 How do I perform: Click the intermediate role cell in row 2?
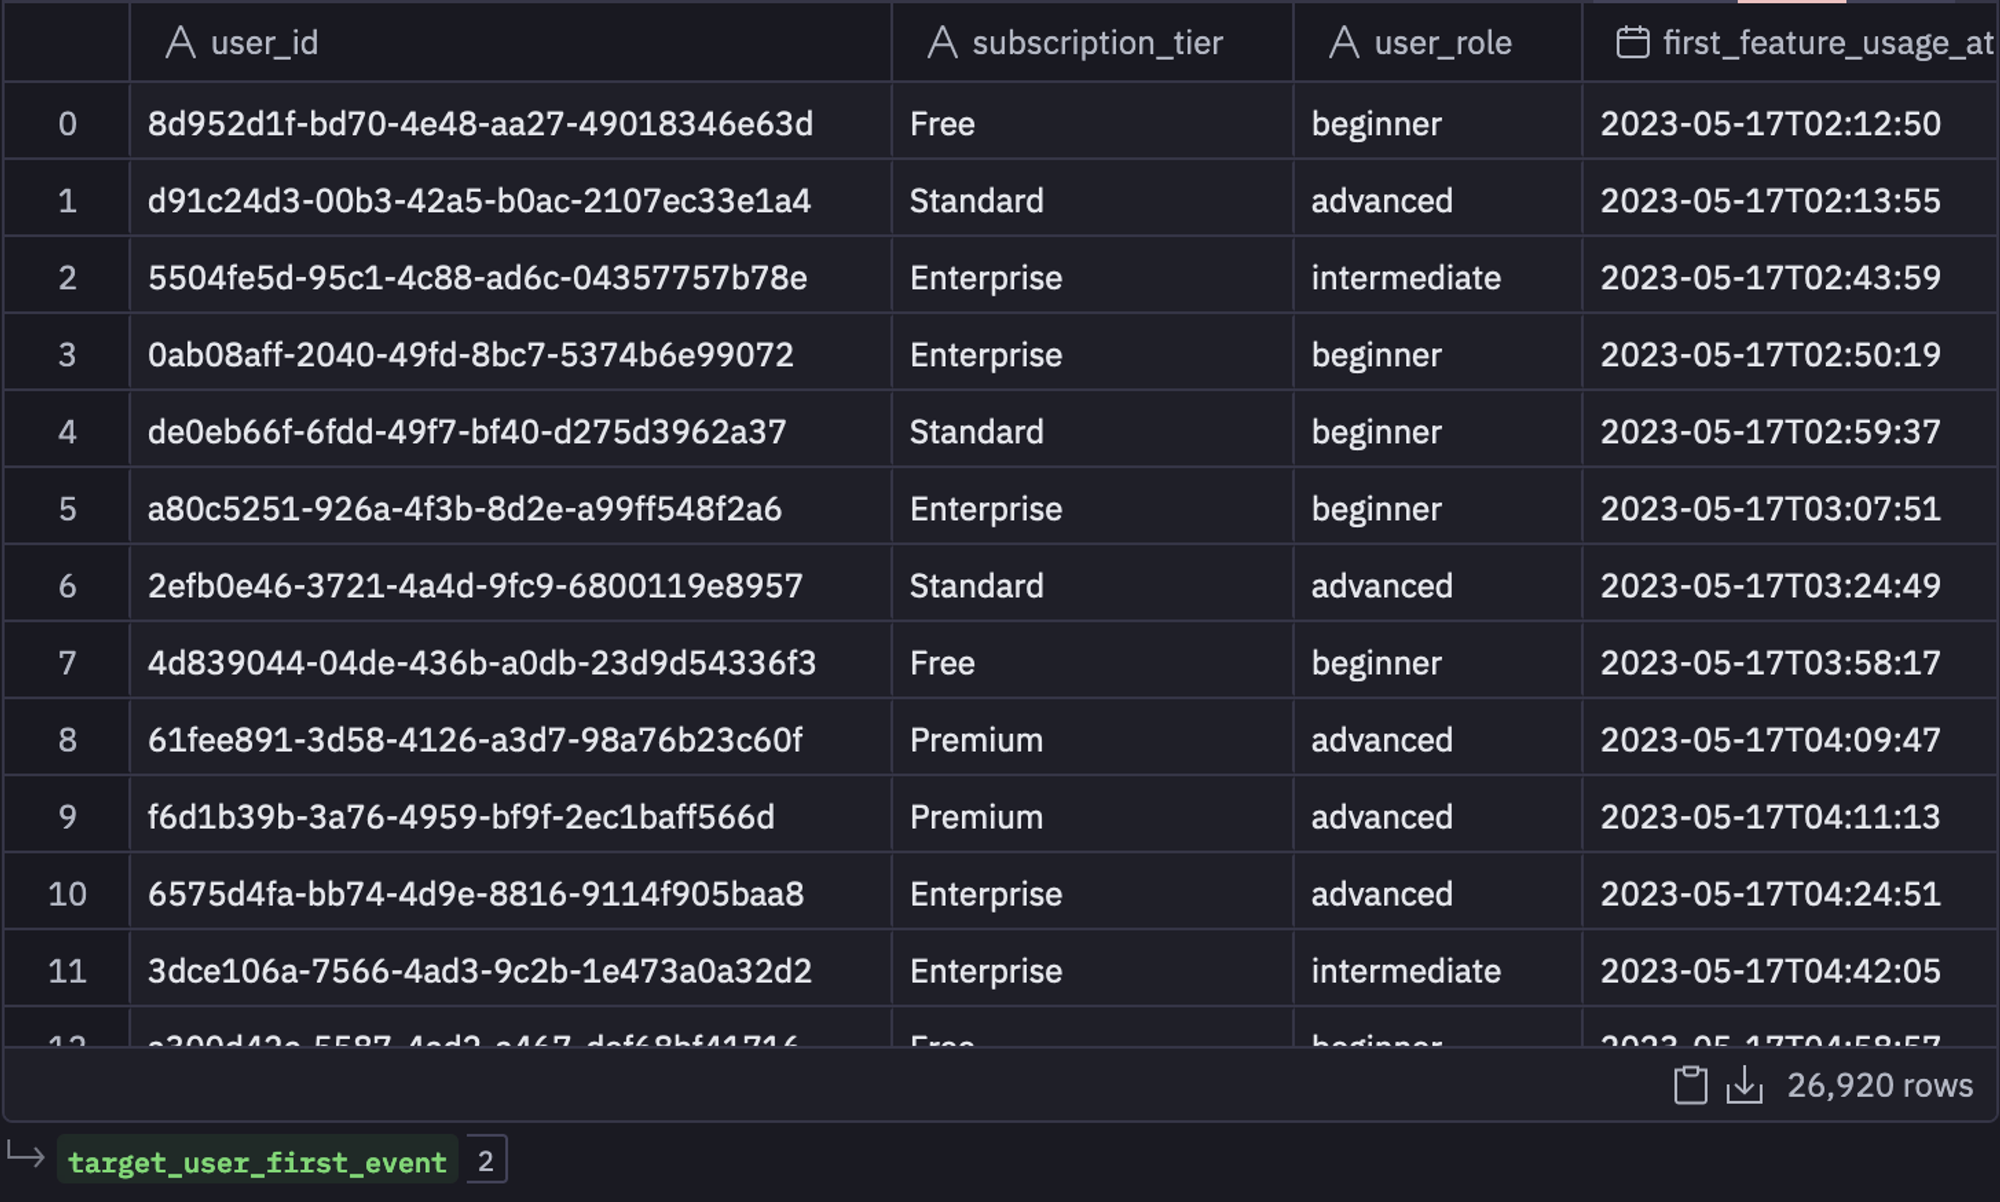(x=1405, y=278)
